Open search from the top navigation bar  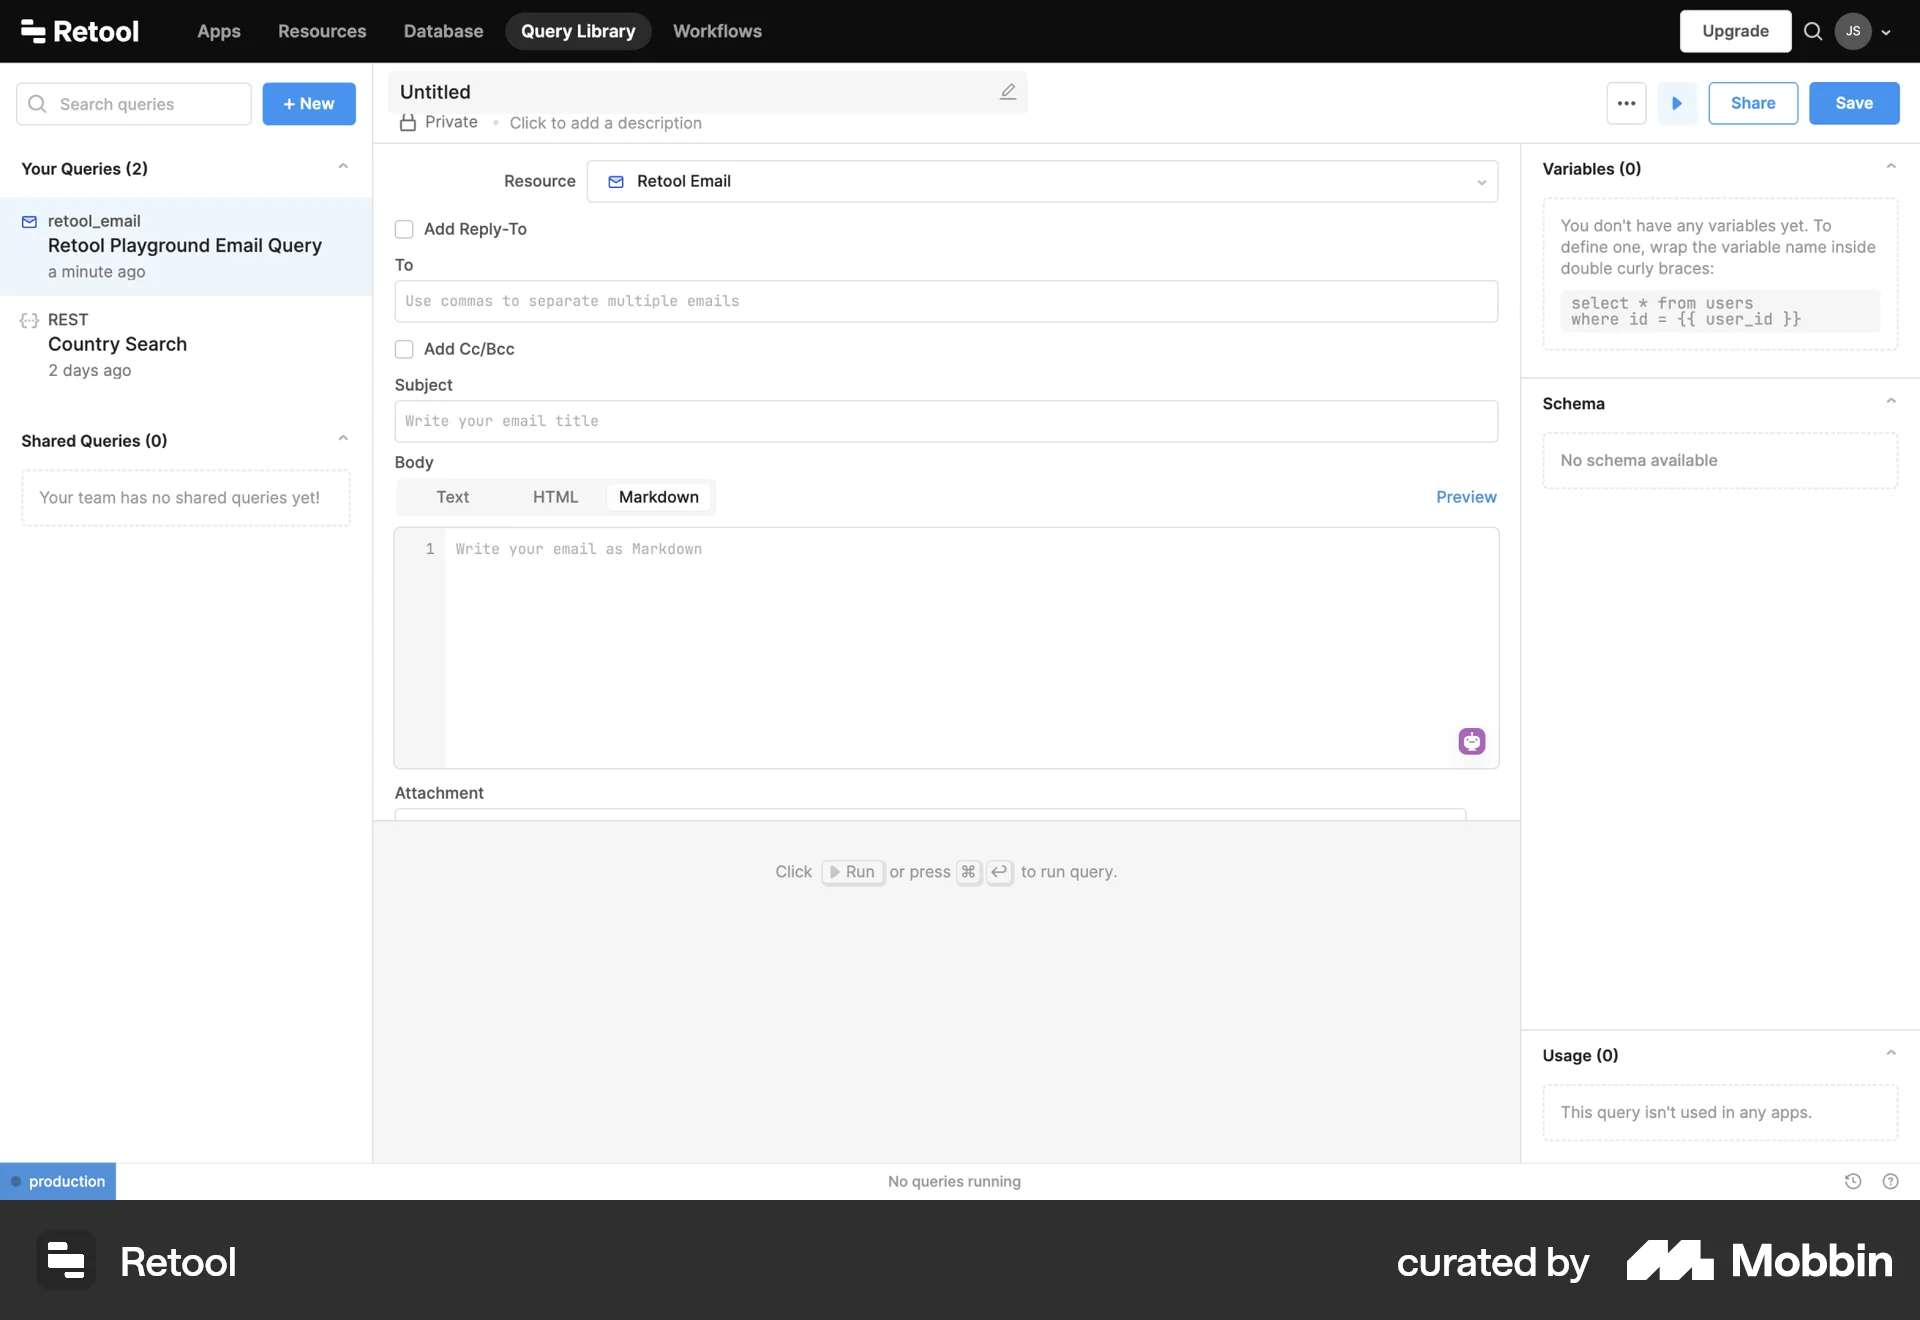pos(1812,31)
